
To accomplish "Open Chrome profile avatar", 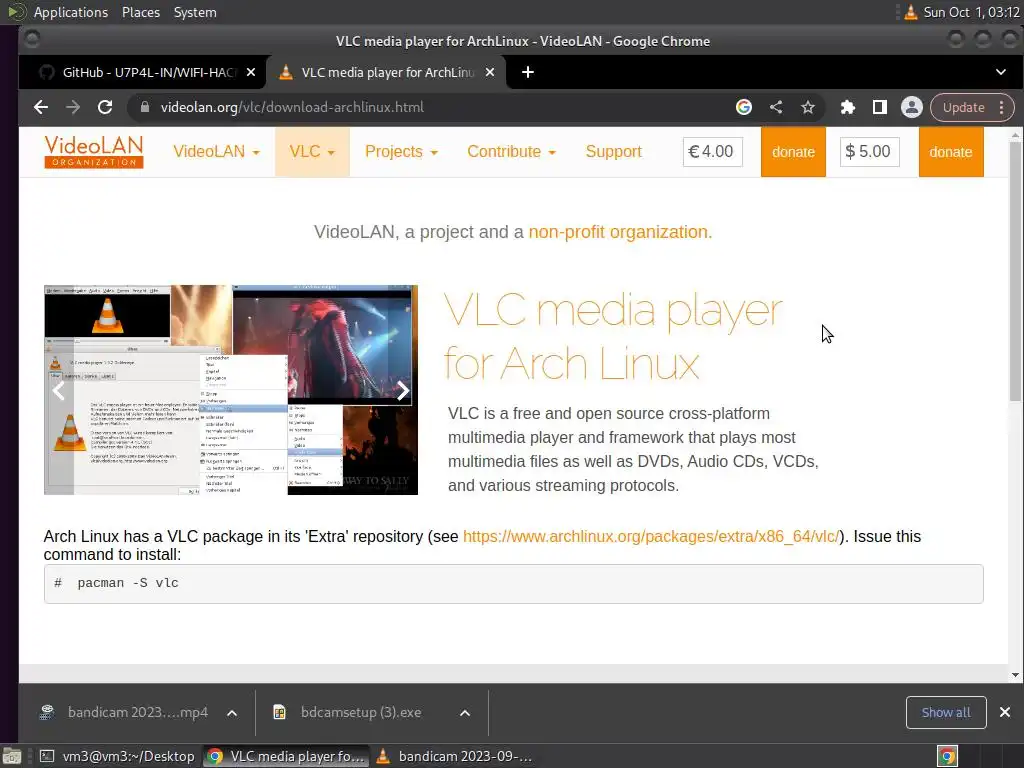I will pos(912,107).
